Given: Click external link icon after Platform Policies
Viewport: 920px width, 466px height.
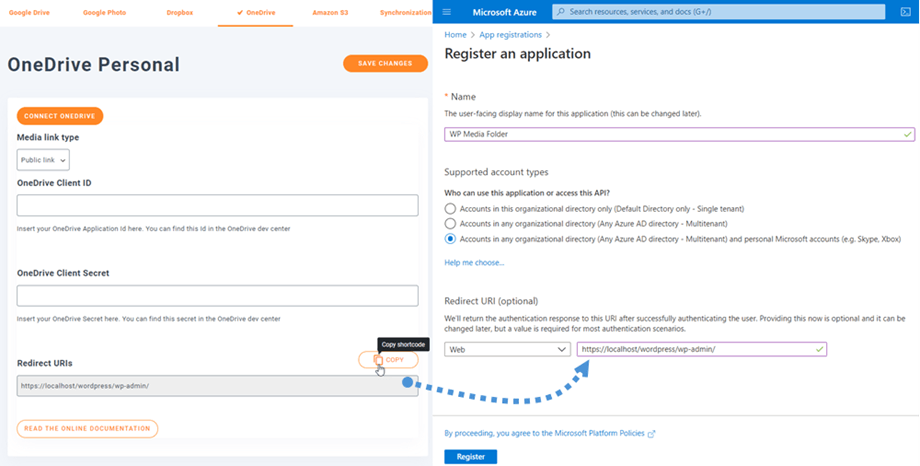Looking at the screenshot, I should coord(652,434).
